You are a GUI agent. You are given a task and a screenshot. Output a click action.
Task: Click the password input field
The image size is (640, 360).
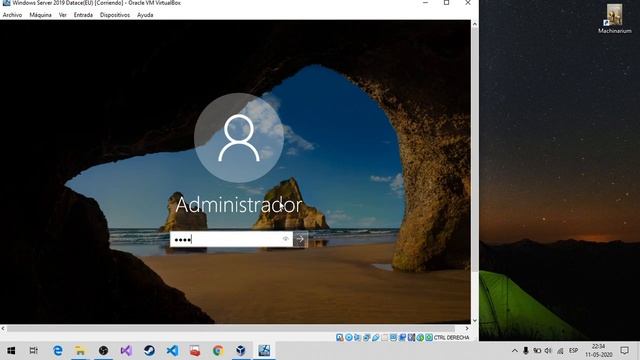[x=231, y=239]
